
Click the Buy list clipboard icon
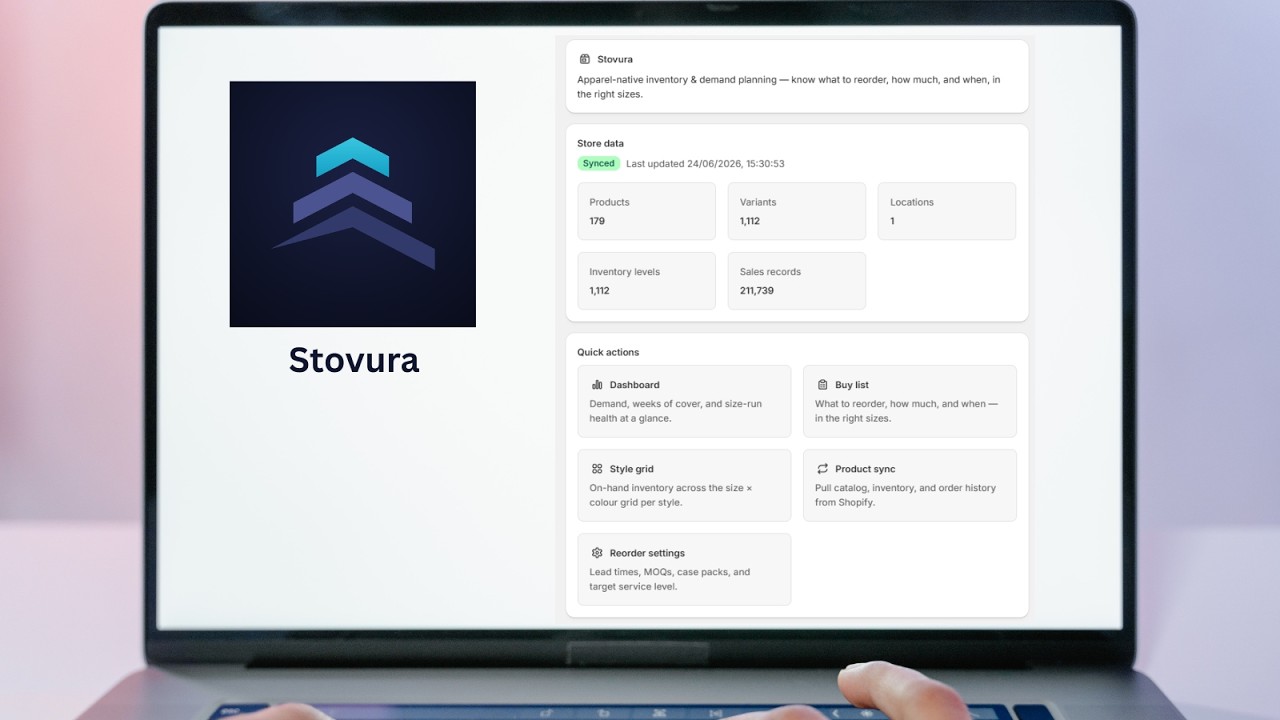coord(822,384)
